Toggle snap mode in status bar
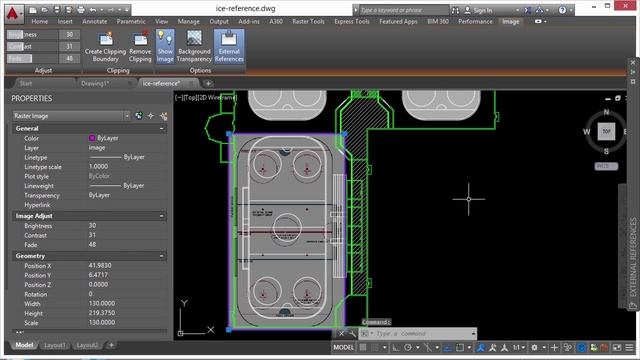 click(x=374, y=347)
